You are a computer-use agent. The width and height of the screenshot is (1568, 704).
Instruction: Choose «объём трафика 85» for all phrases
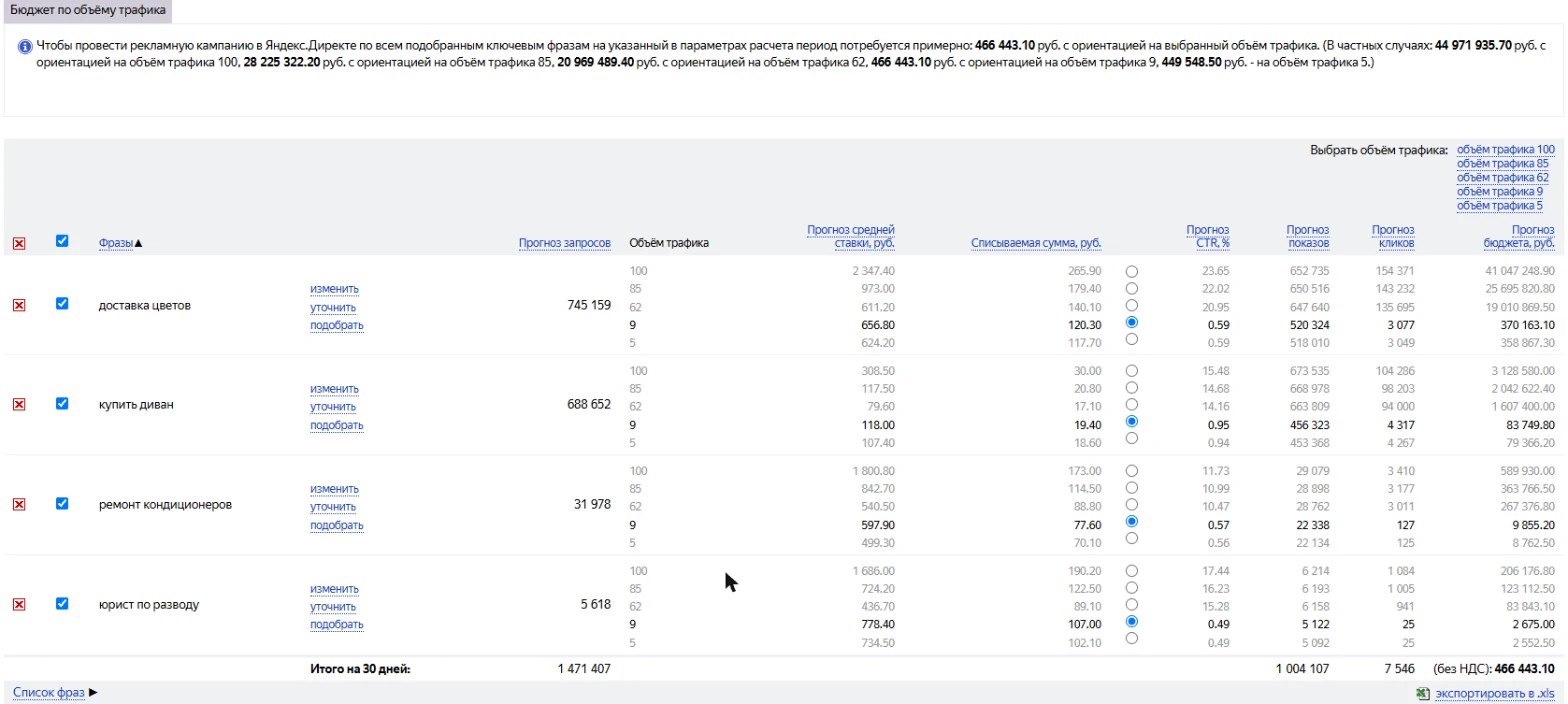(1502, 163)
